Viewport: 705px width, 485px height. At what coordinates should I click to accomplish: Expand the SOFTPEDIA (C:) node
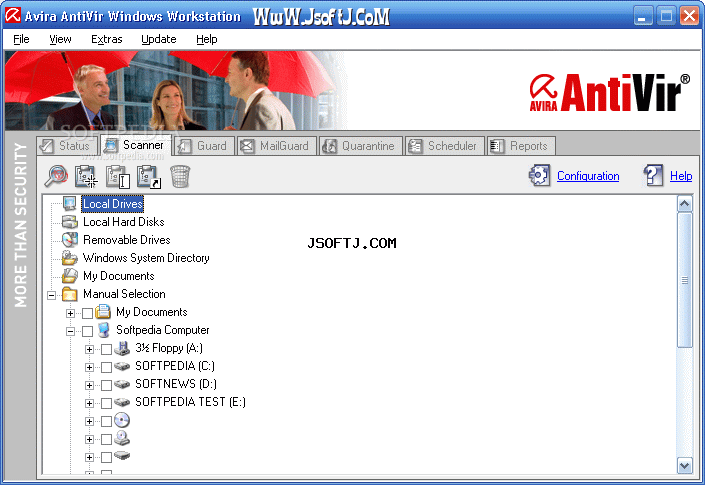89,367
